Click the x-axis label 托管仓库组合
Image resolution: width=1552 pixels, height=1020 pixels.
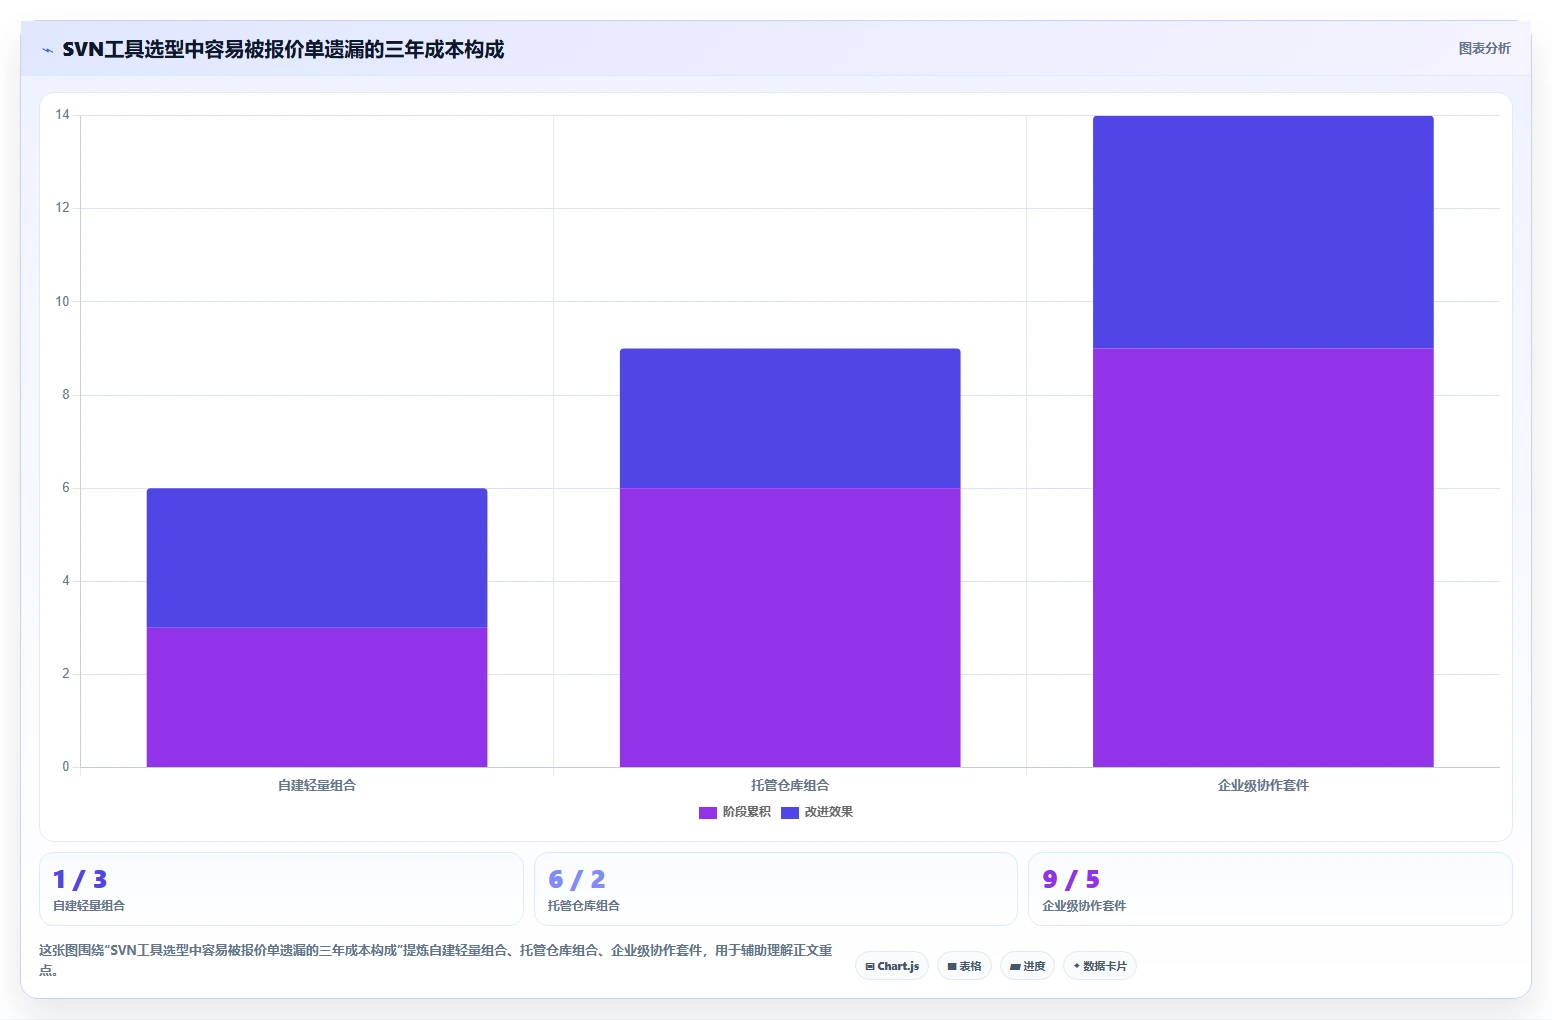pyautogui.click(x=790, y=785)
